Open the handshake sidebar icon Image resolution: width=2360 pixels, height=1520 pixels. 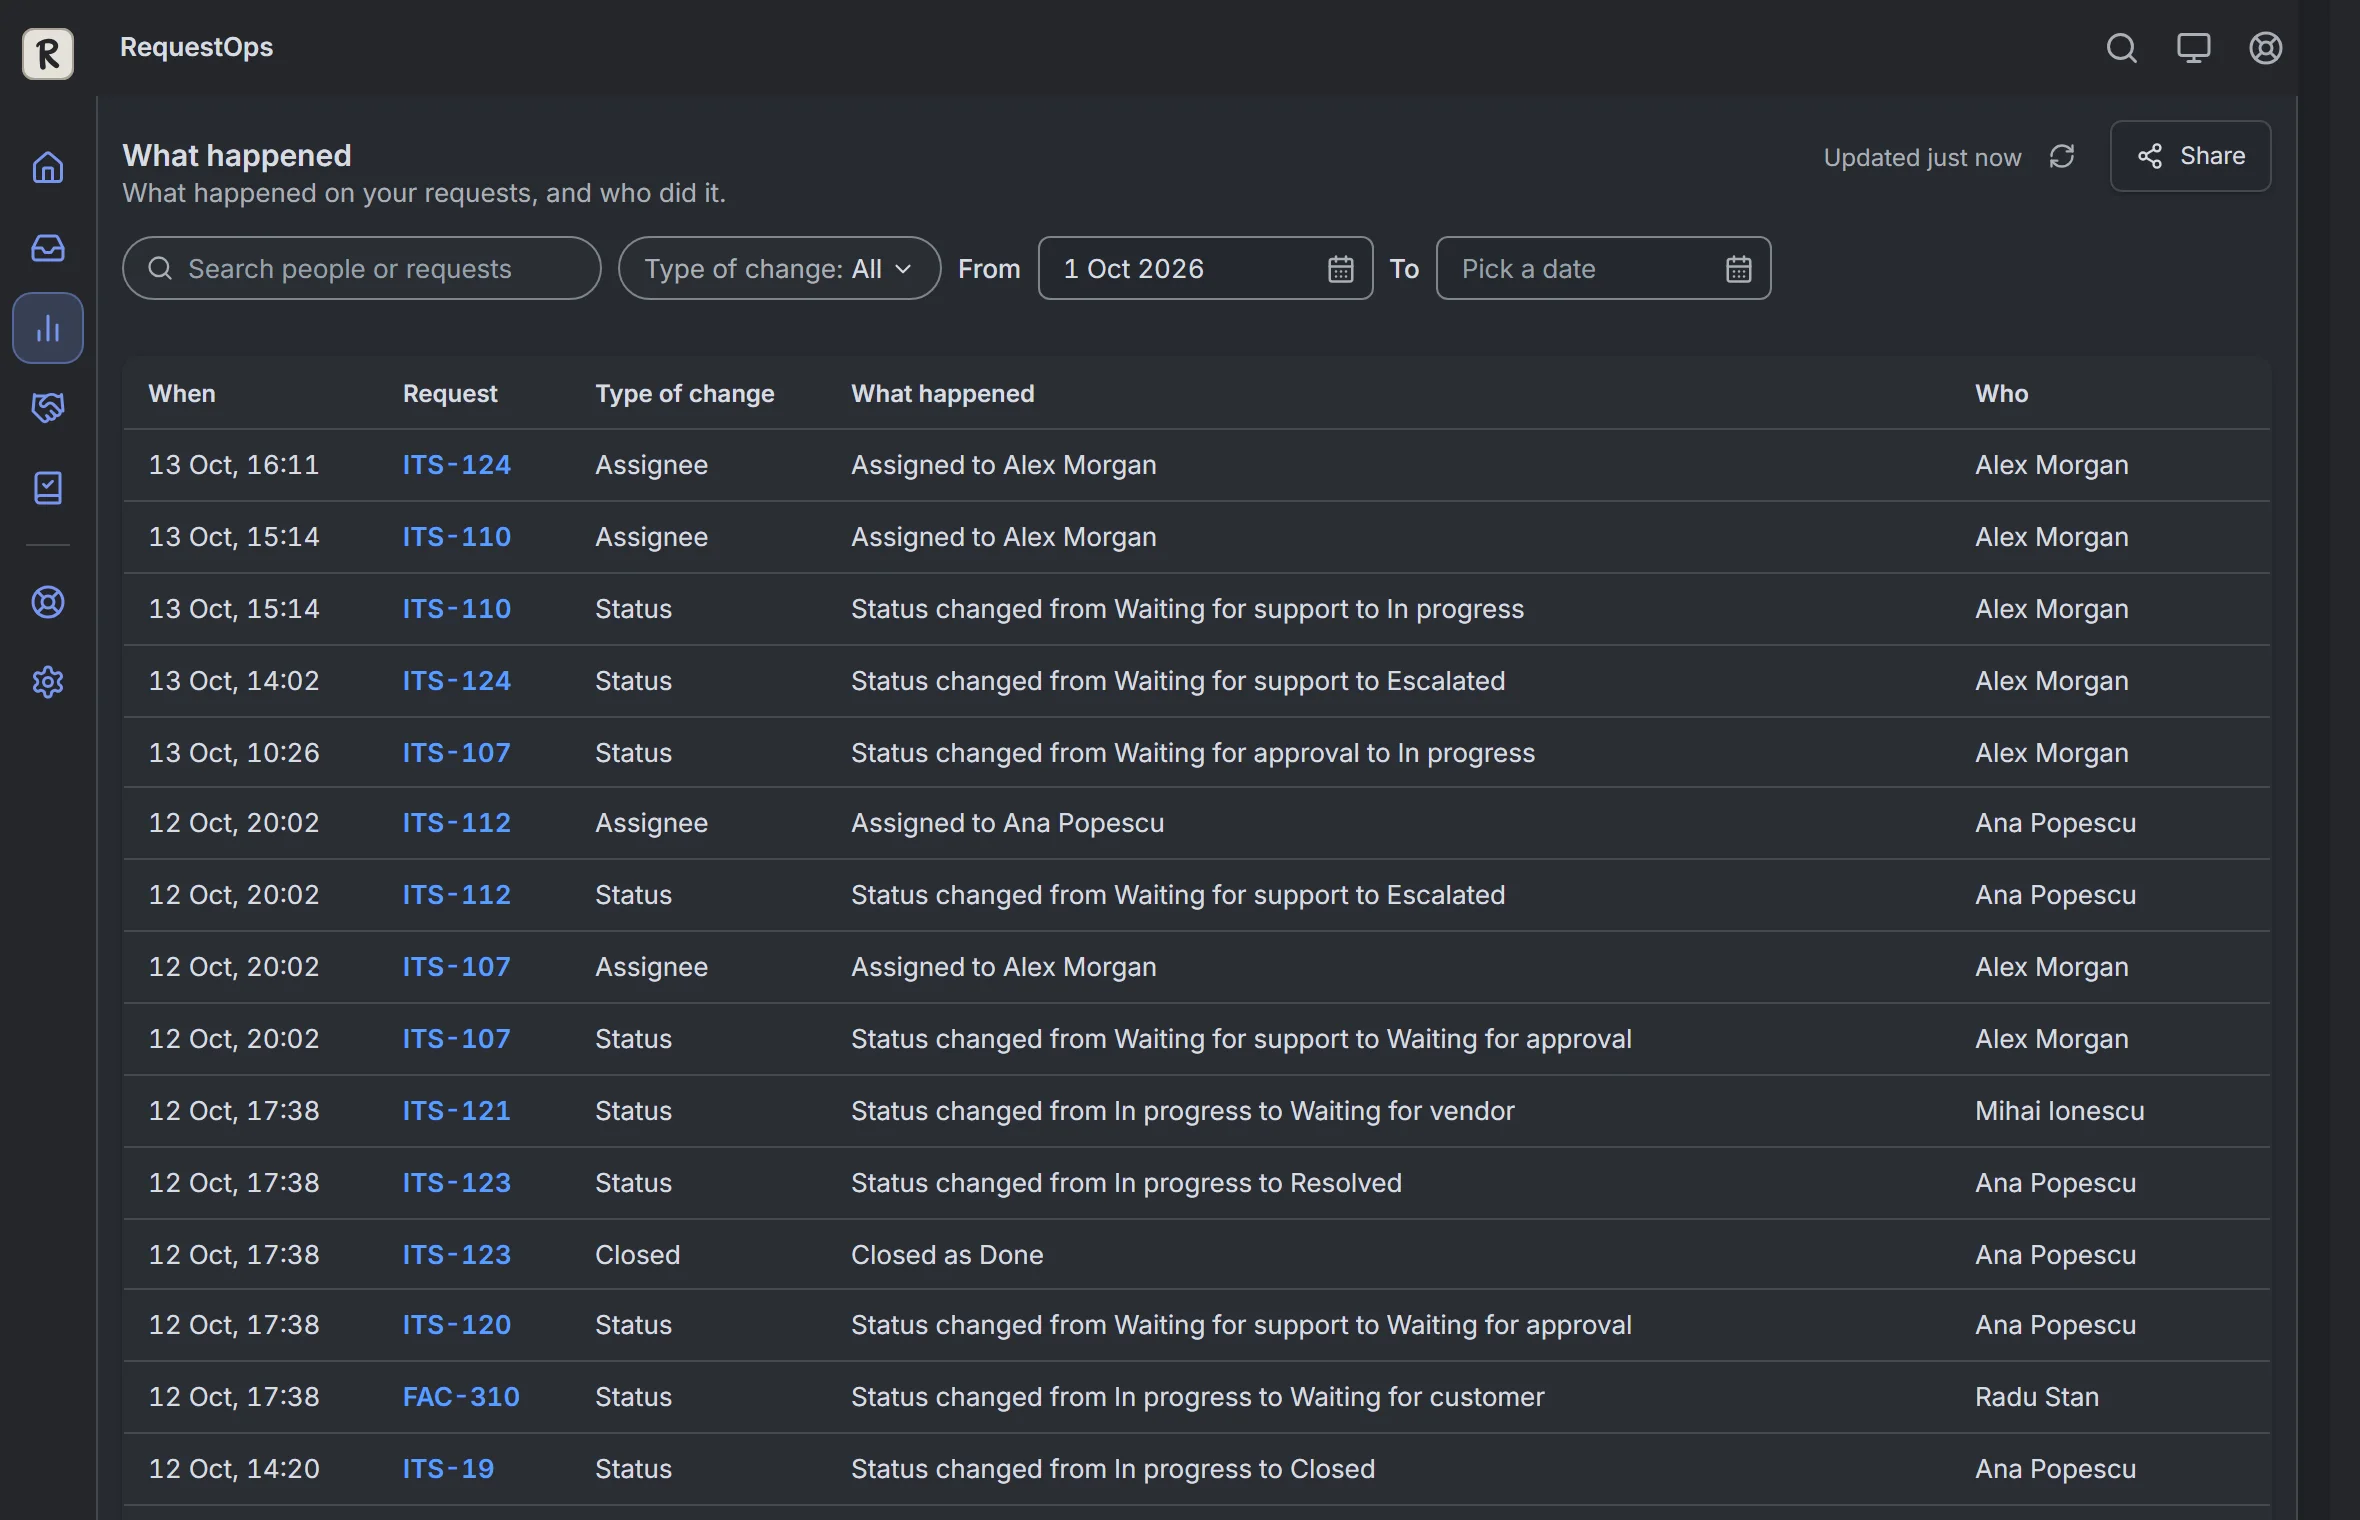48,407
